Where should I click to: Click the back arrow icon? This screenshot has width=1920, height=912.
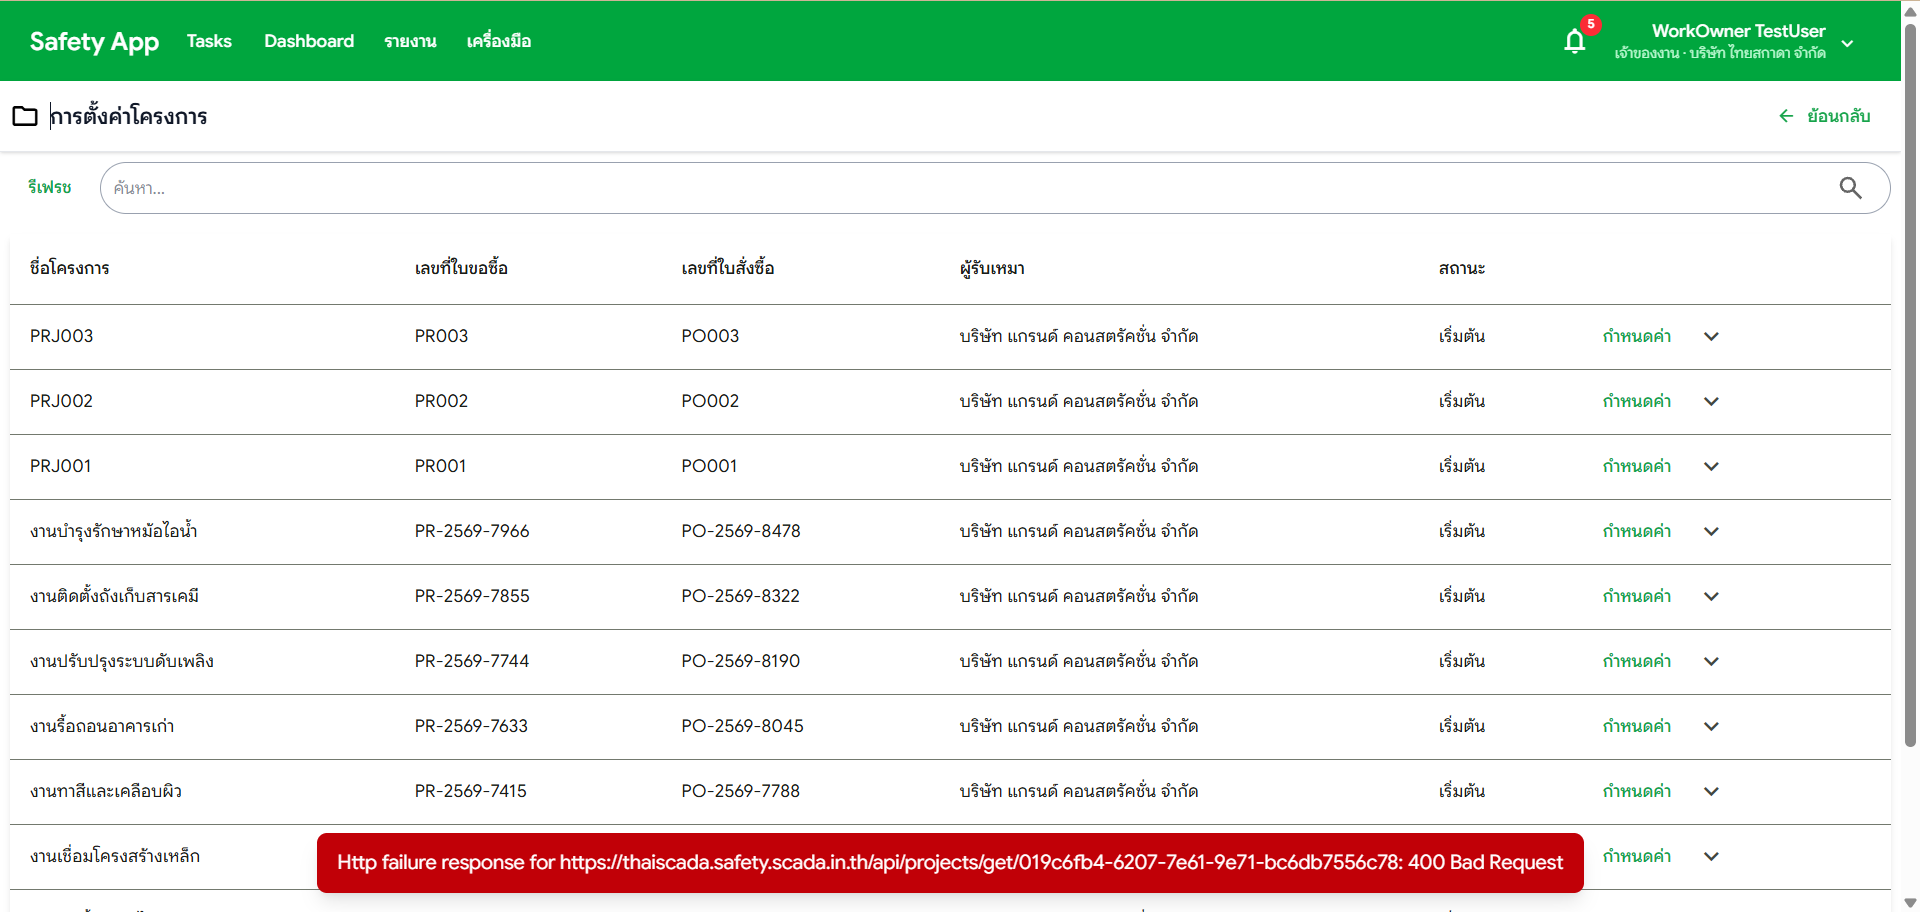click(1786, 116)
